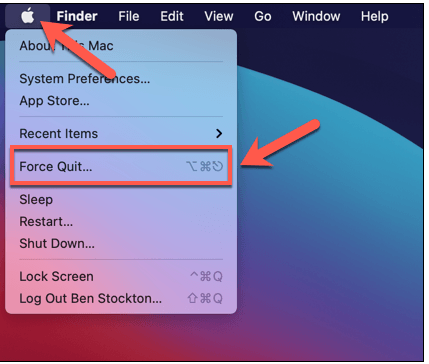This screenshot has width=429, height=364.
Task: Open the Finder menu
Action: [77, 16]
